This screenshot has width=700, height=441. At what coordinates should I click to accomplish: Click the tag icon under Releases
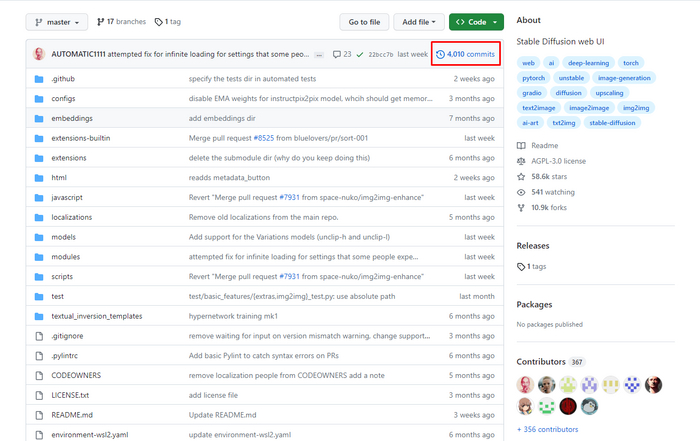[521, 266]
